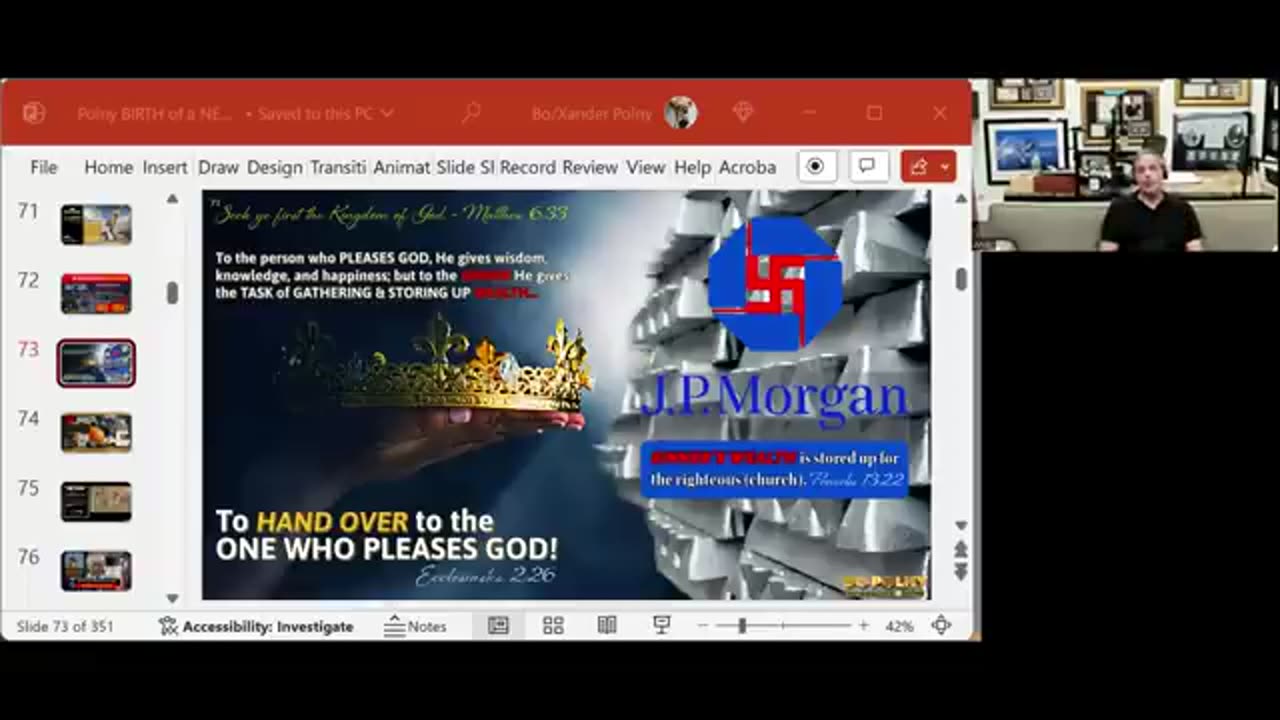Image resolution: width=1280 pixels, height=720 pixels.
Task: Fit slide to current window
Action: click(941, 626)
